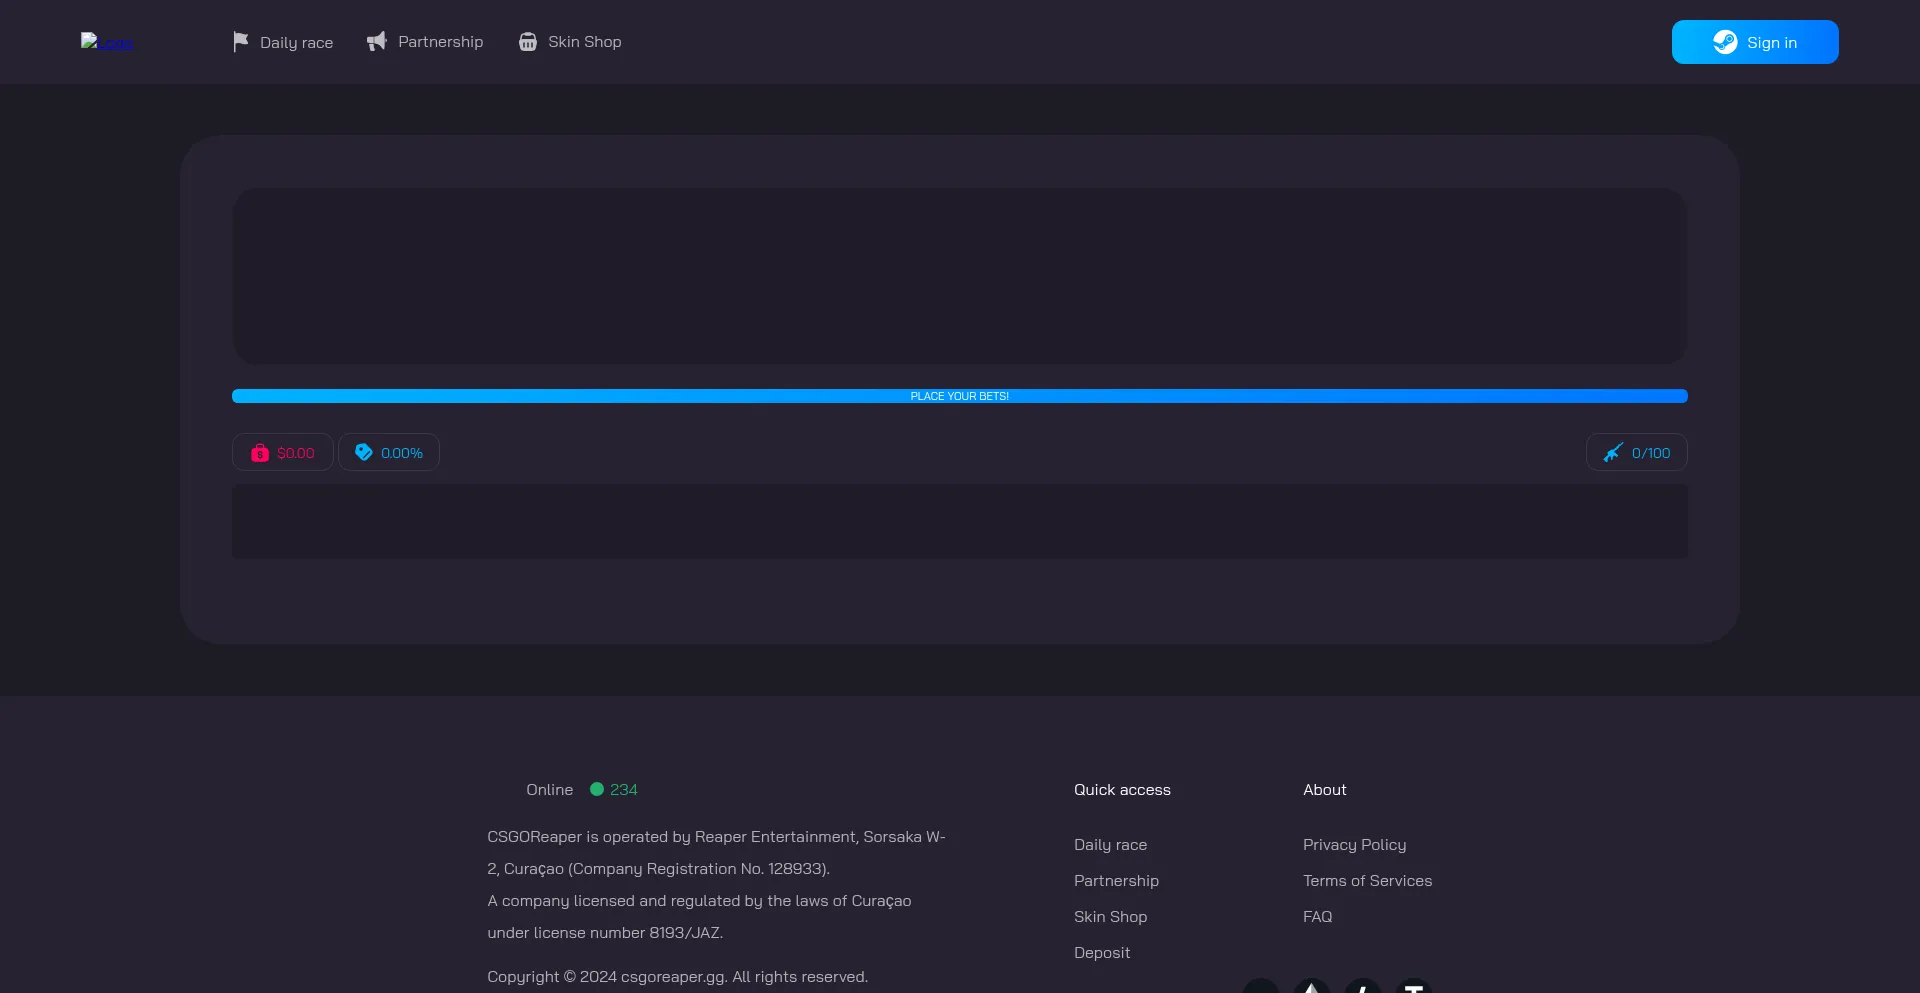Viewport: 1920px width, 993px height.
Task: Click the green online status dot
Action: 597,789
